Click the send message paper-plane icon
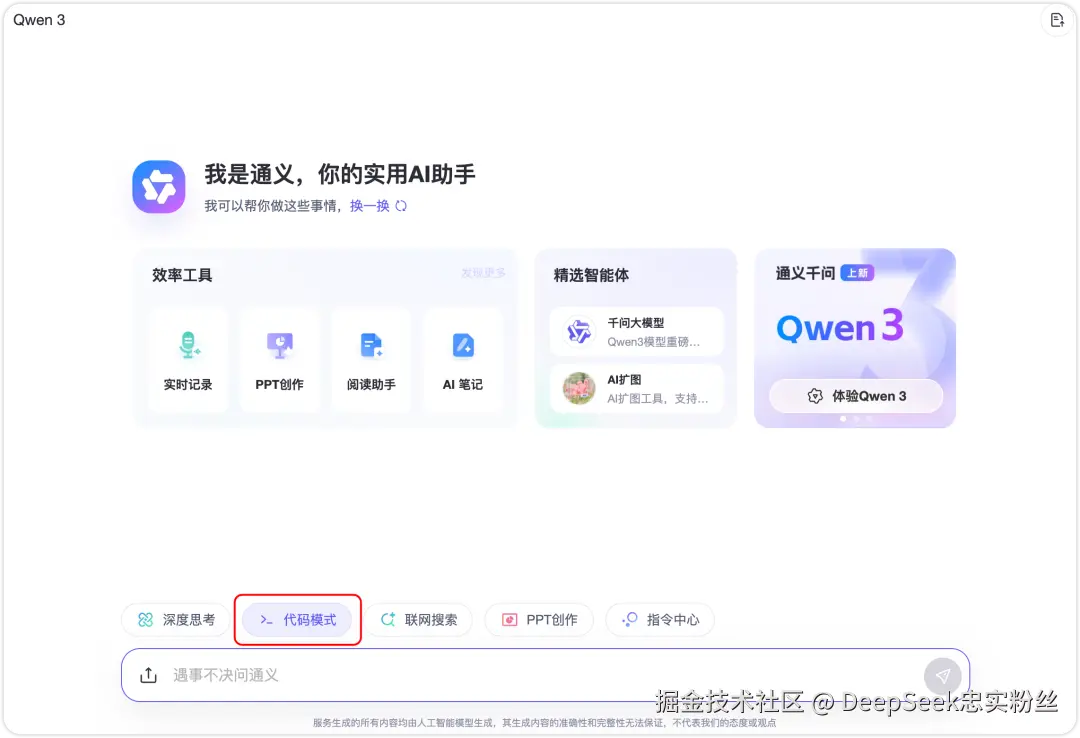Screen dimensions: 1080x738 click(941, 675)
